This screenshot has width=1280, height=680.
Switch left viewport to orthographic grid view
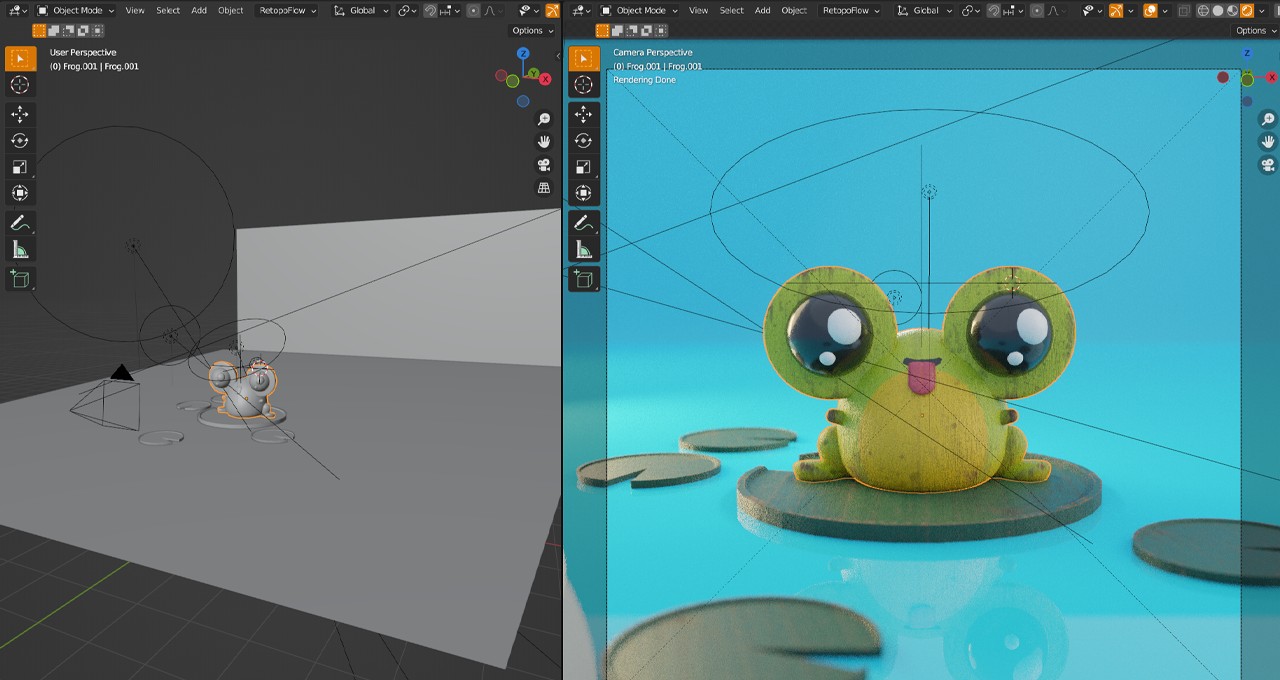[544, 188]
